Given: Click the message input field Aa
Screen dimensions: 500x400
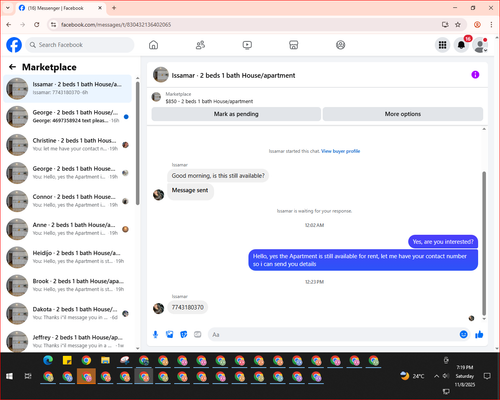Looking at the screenshot, I should coord(333,334).
